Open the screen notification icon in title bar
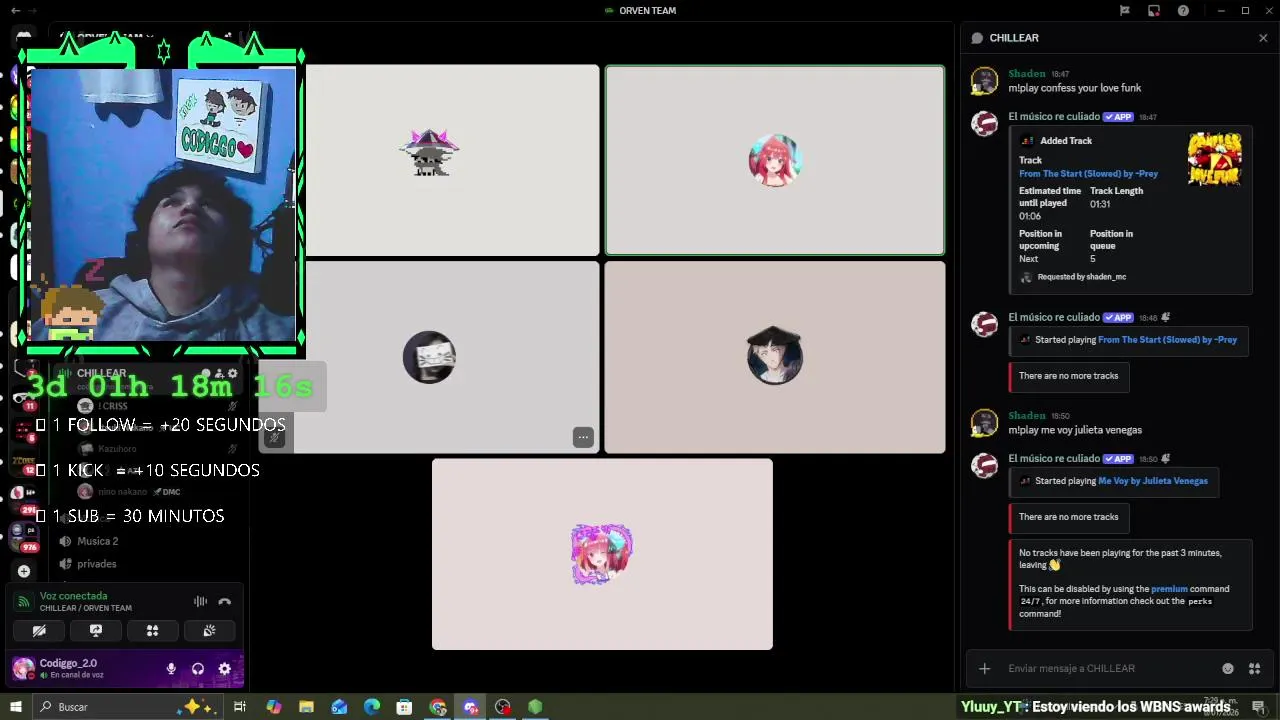 [1154, 11]
